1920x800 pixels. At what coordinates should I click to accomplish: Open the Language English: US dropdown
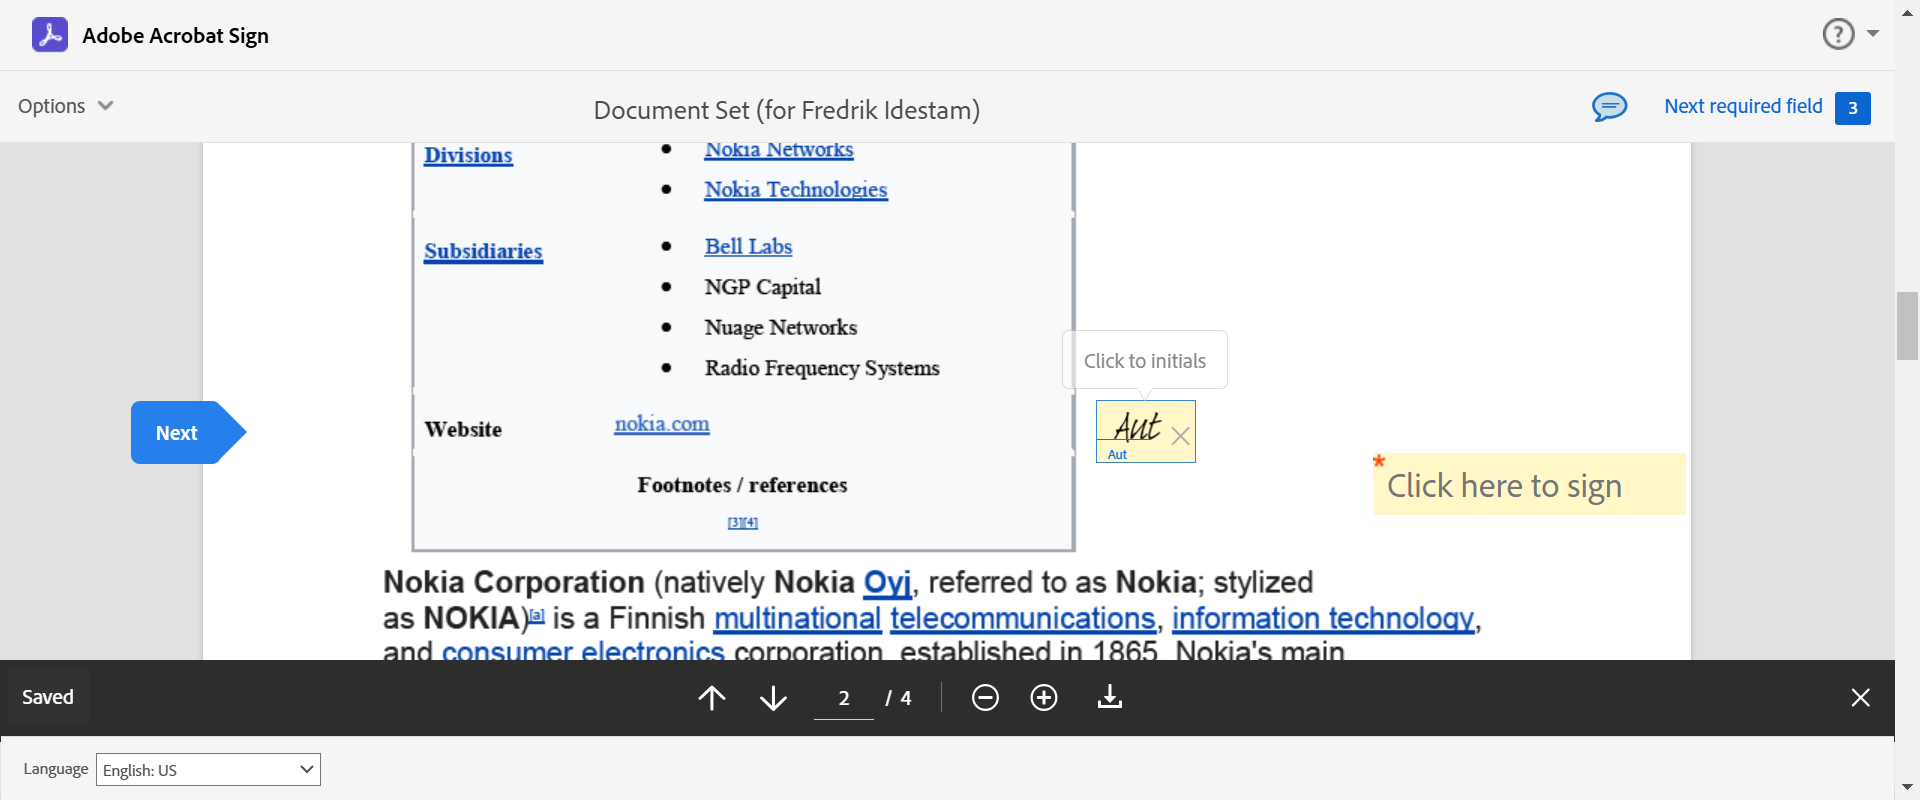click(208, 770)
